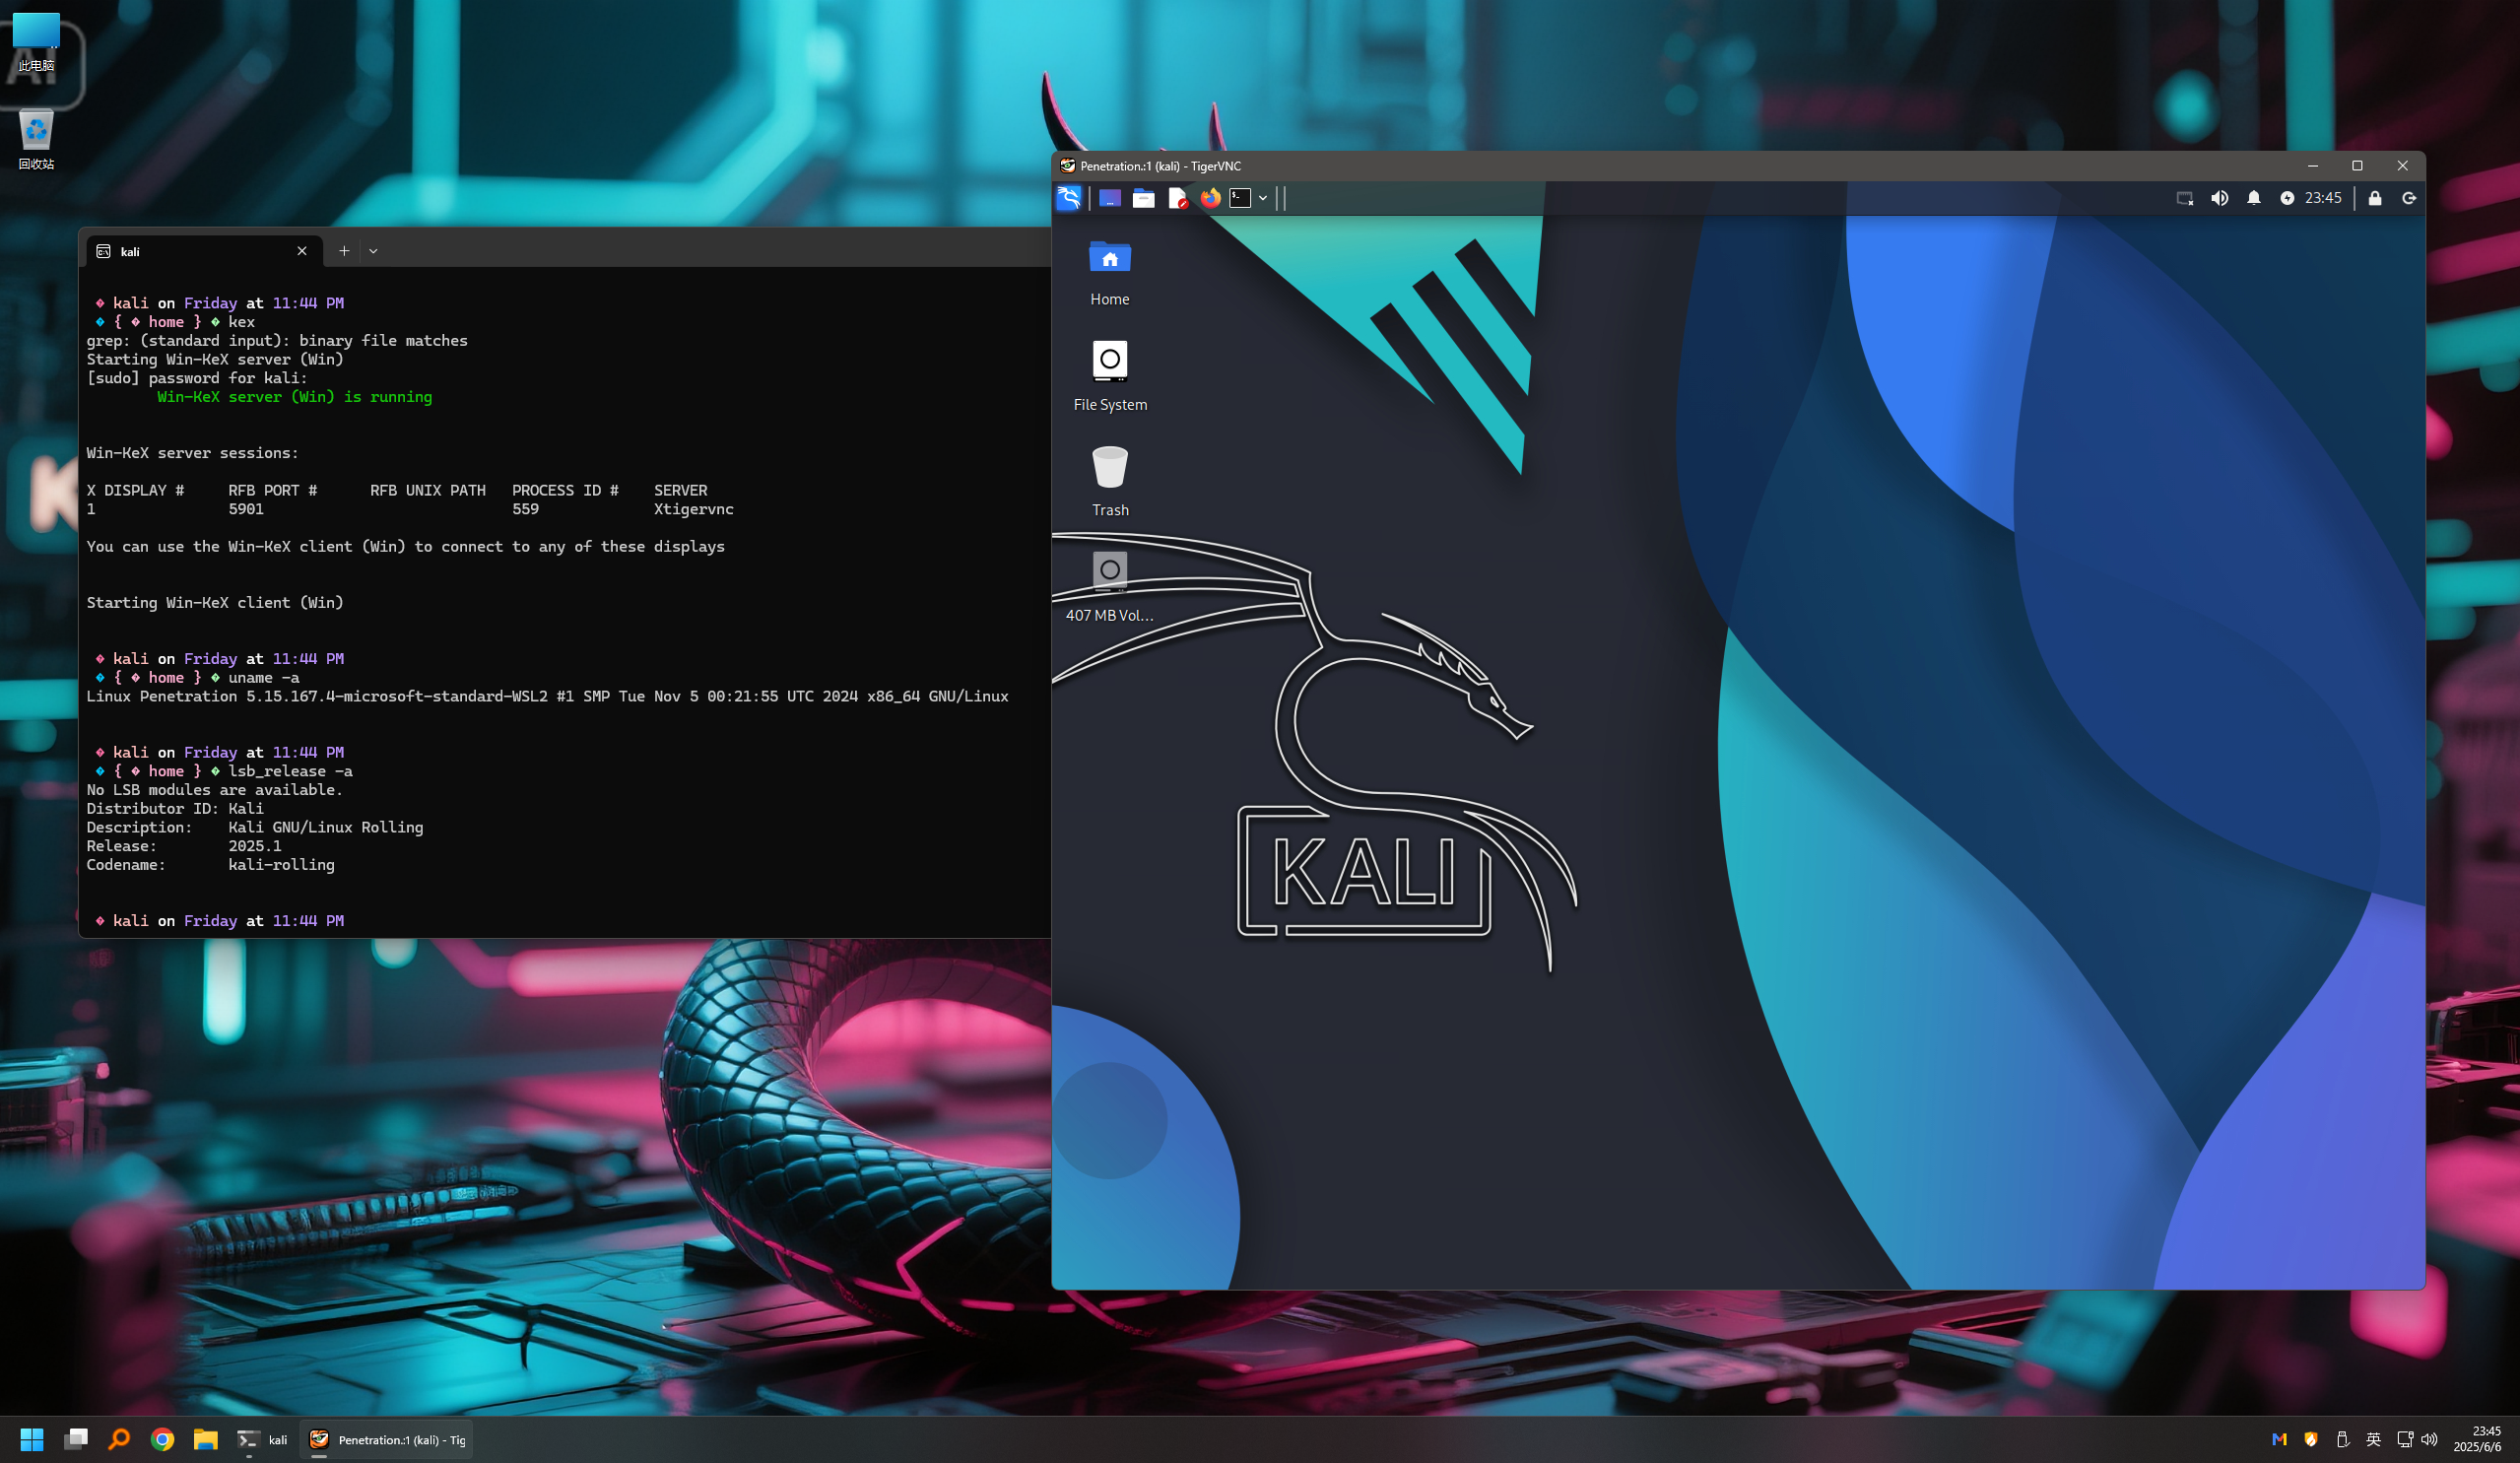2520x1463 pixels.
Task: Open the file manager icon in Kali panel
Action: pos(1143,198)
